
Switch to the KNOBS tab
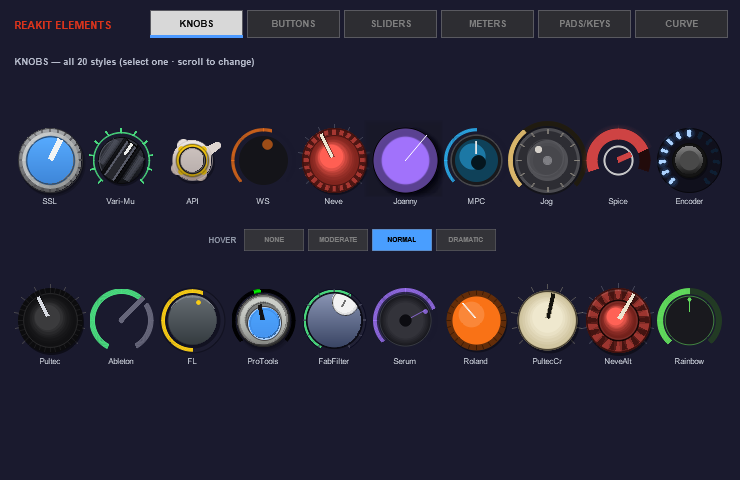[196, 24]
